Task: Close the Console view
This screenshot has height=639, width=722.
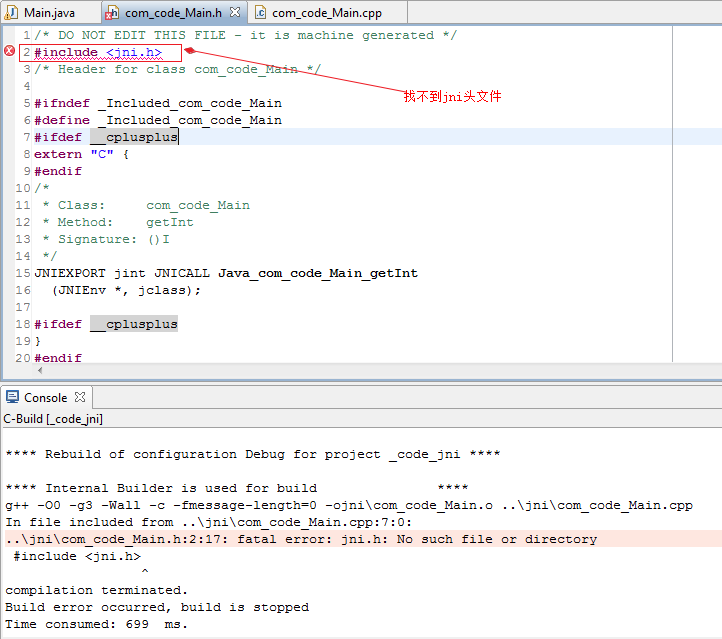Action: pos(80,397)
